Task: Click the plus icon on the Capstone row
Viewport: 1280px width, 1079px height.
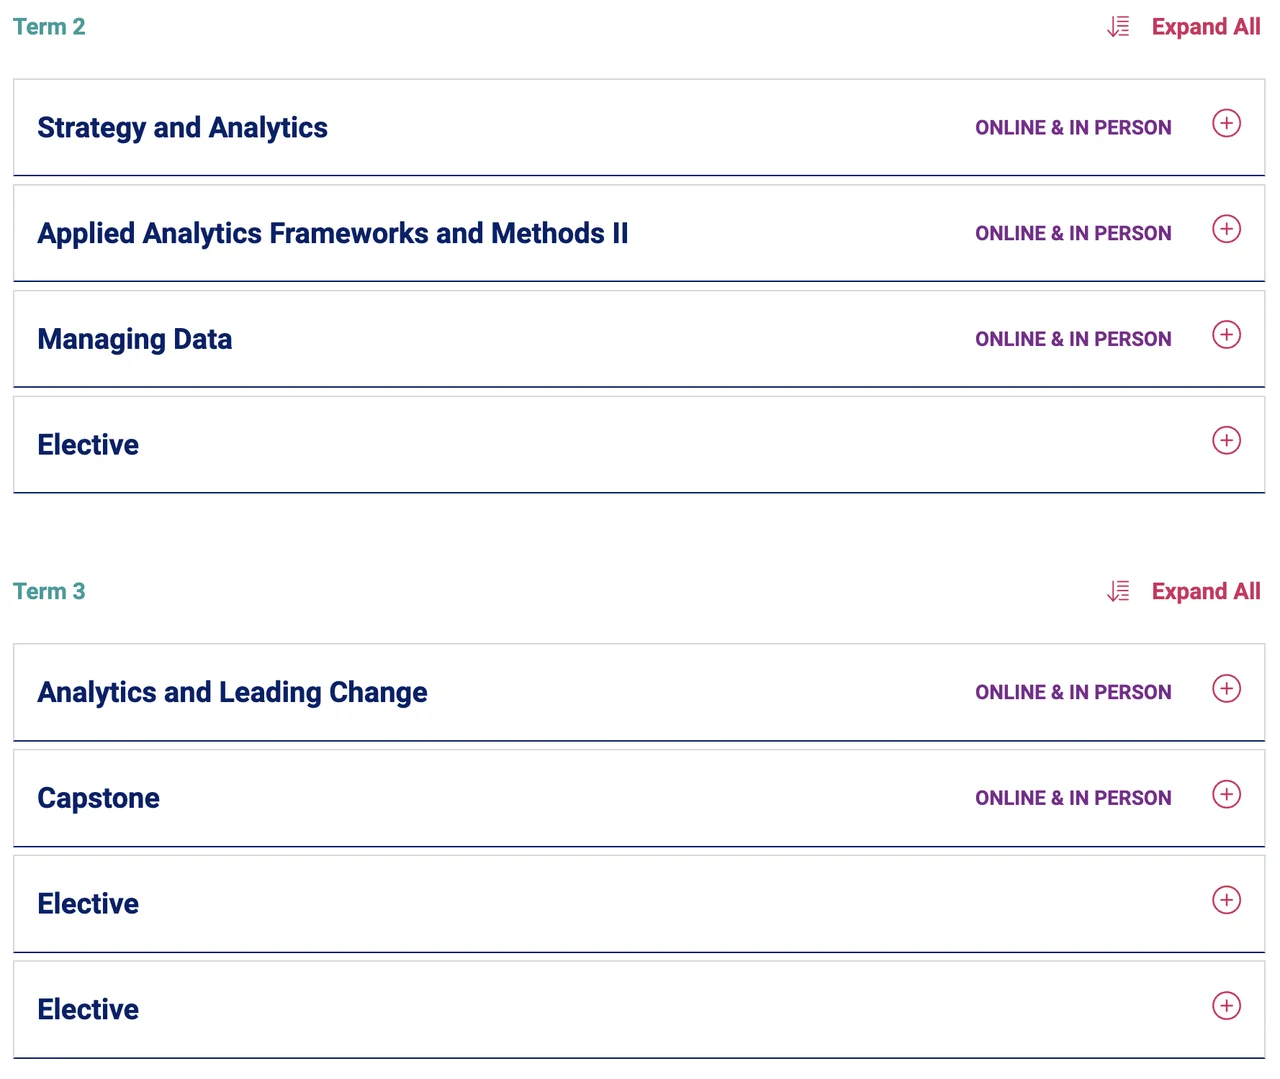Action: point(1226,794)
